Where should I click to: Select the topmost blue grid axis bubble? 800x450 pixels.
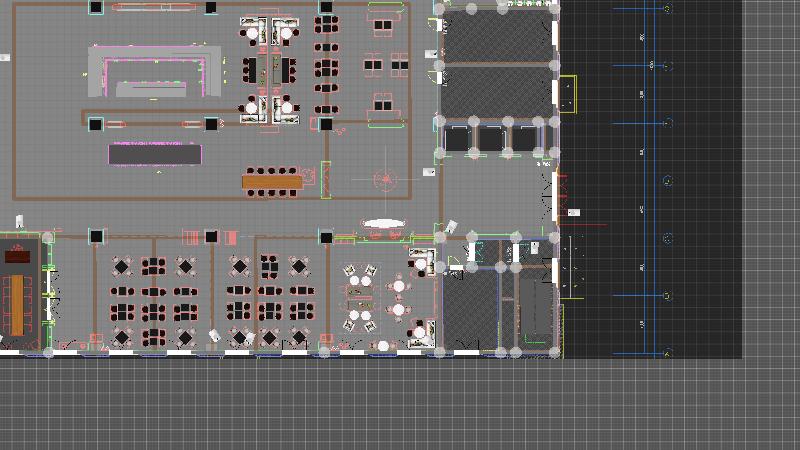click(x=667, y=11)
